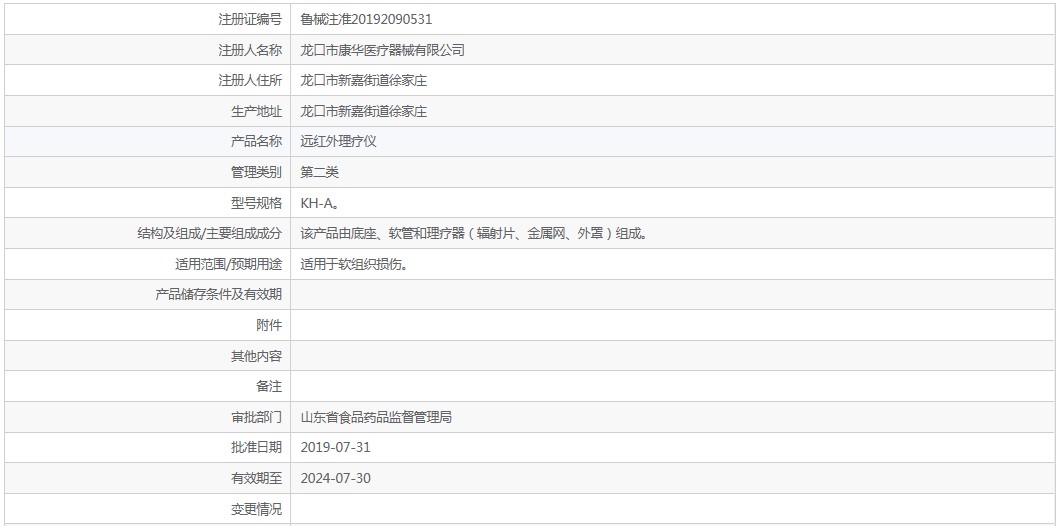Screen dimensions: 1057x526
Task: Click the 生产地址 label
Action: click(256, 111)
